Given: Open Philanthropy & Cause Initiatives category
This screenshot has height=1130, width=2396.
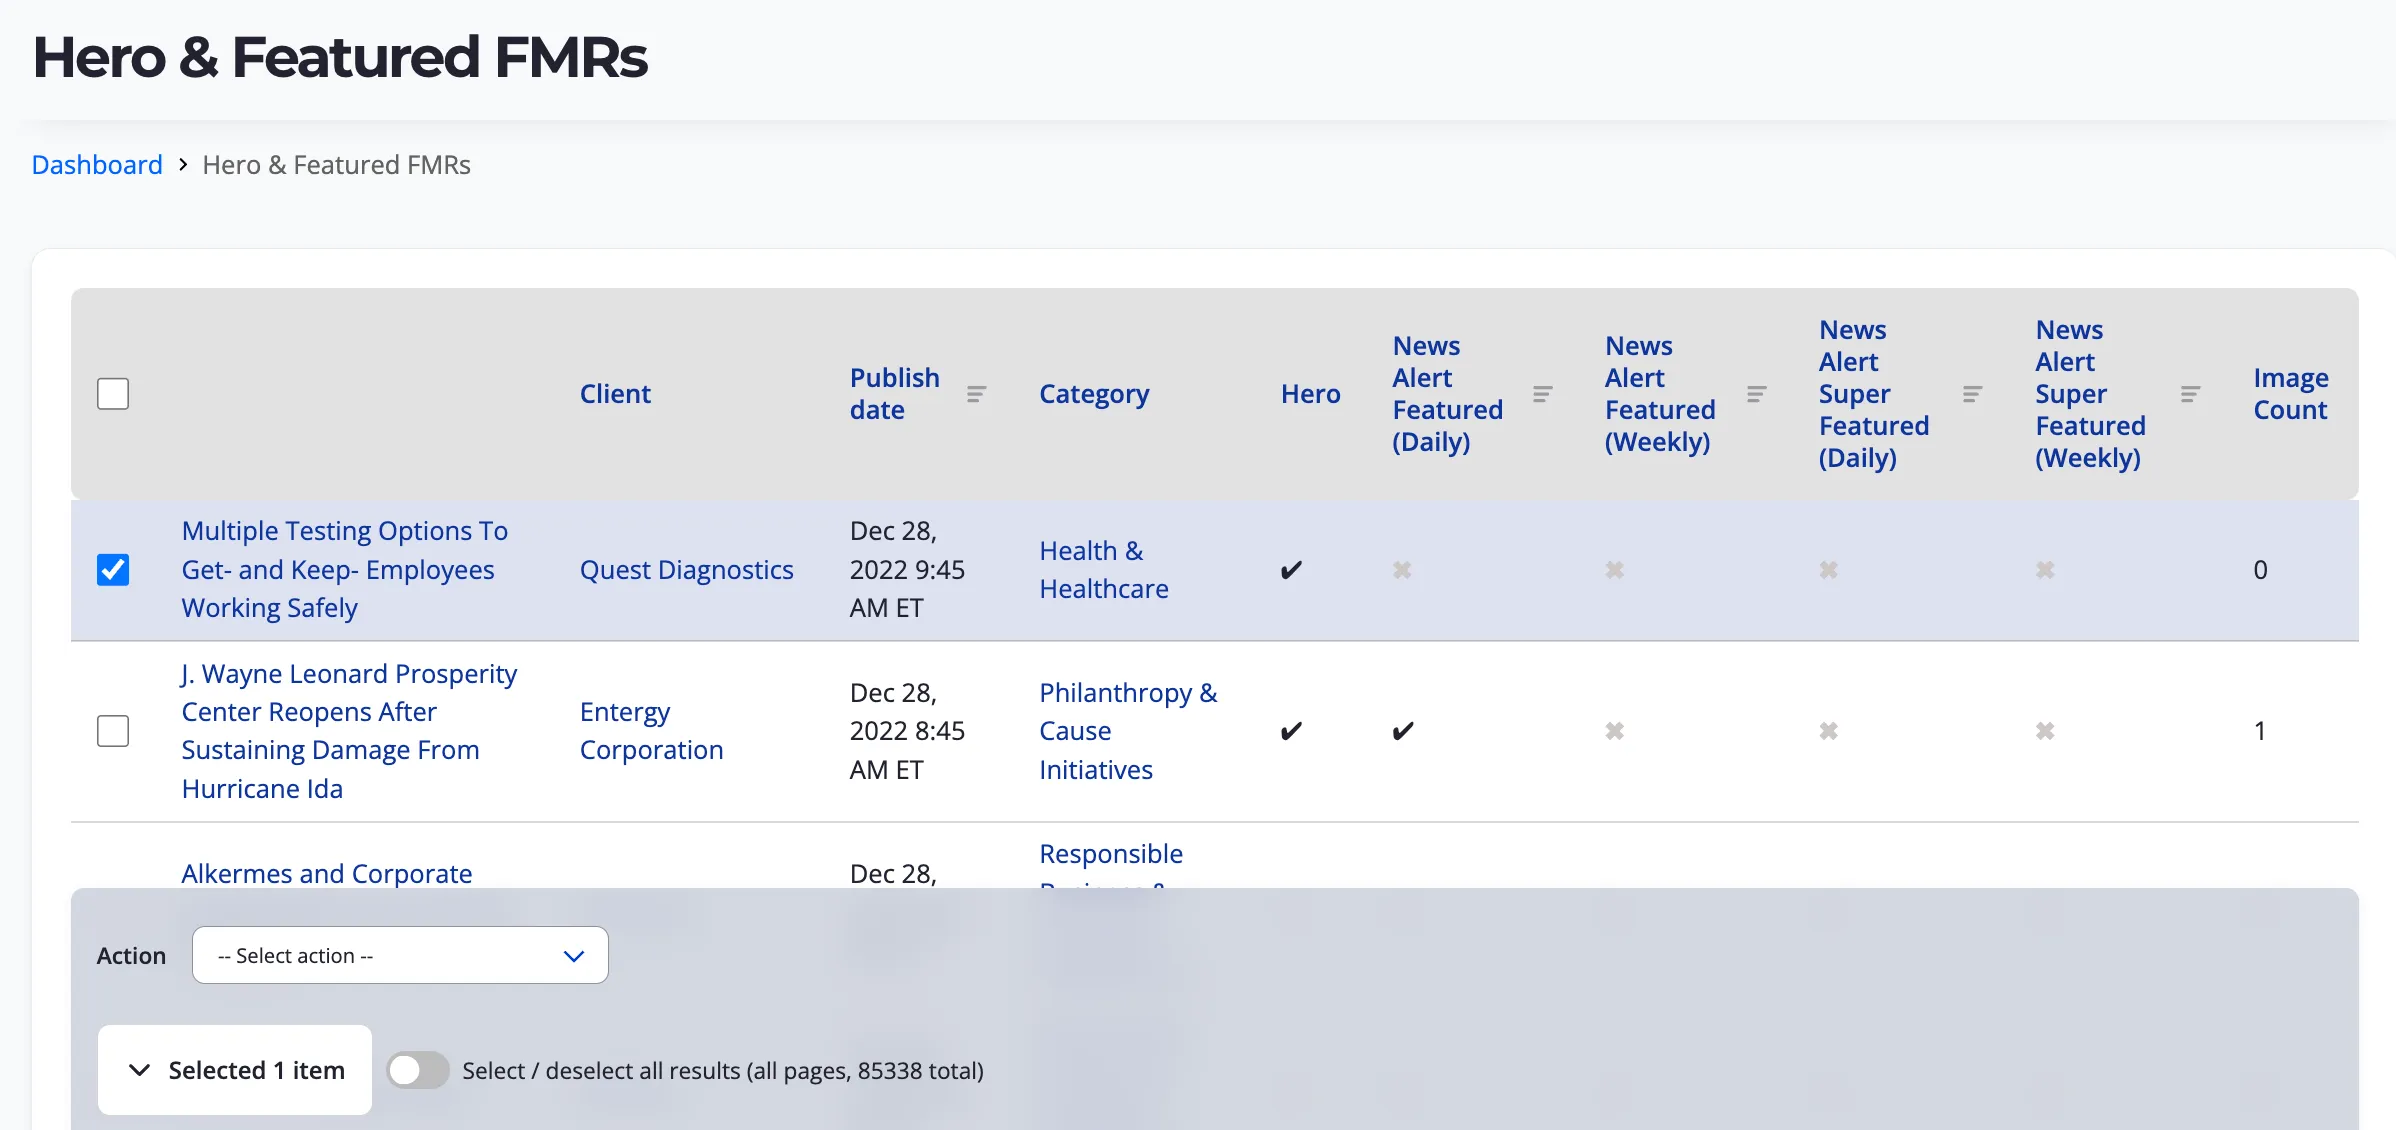Looking at the screenshot, I should pos(1128,731).
